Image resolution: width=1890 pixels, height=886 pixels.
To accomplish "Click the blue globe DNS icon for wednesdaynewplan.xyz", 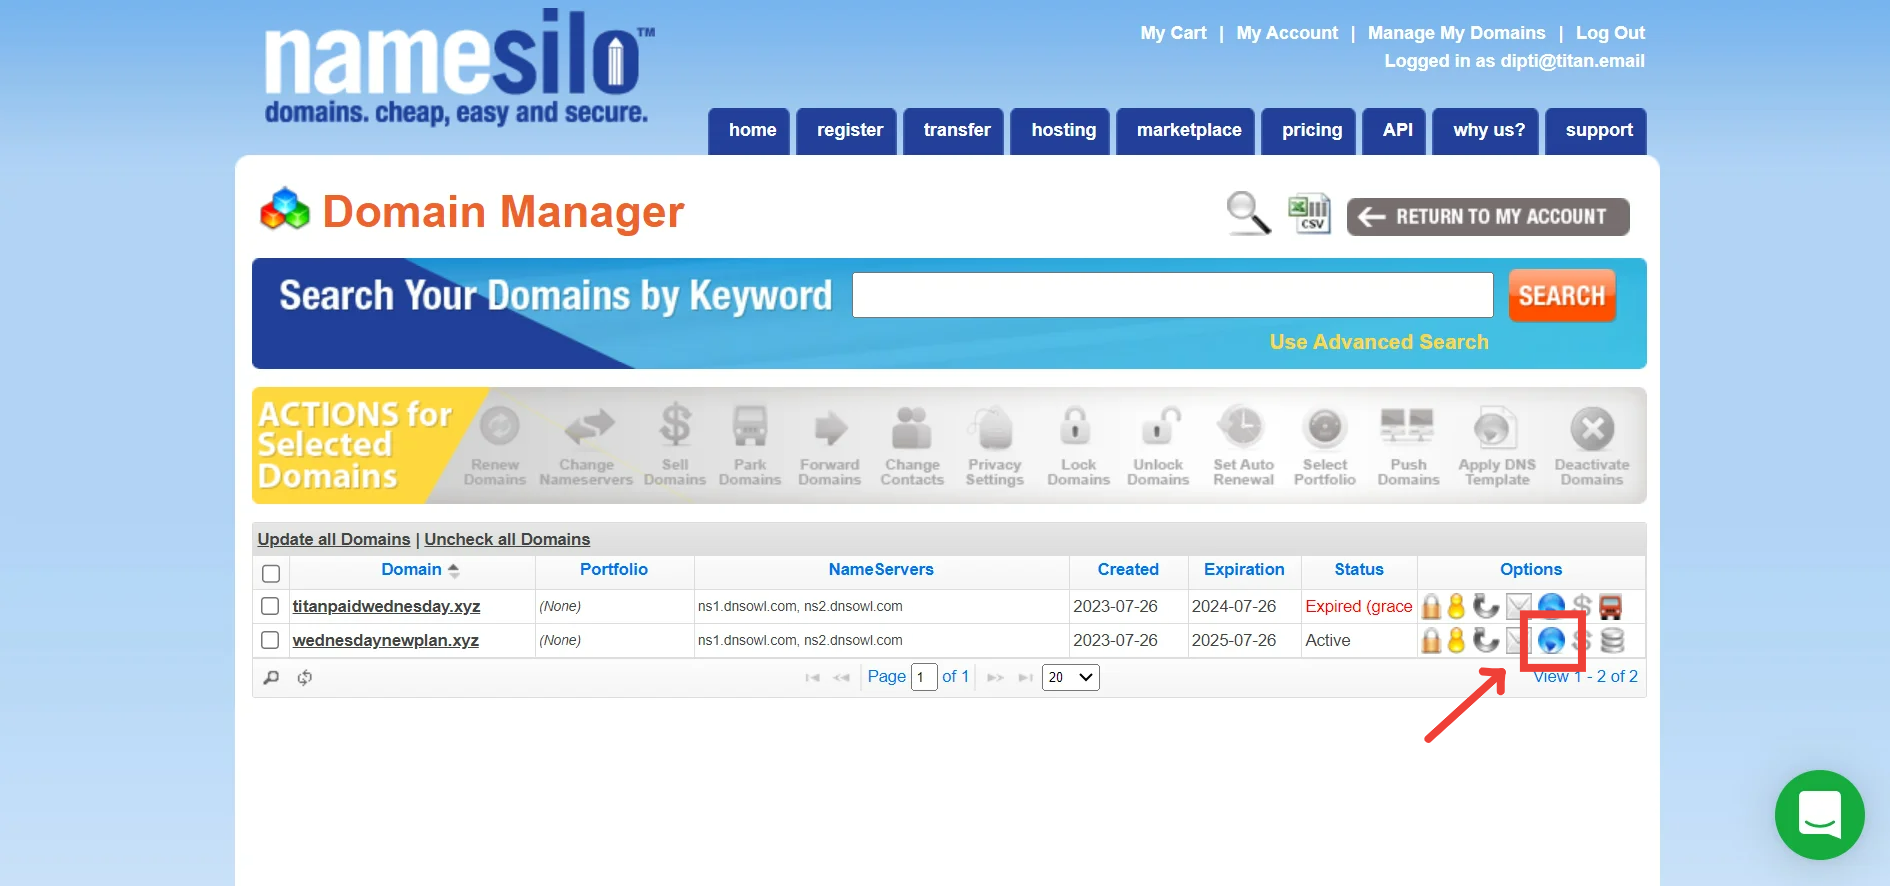I will pyautogui.click(x=1551, y=640).
